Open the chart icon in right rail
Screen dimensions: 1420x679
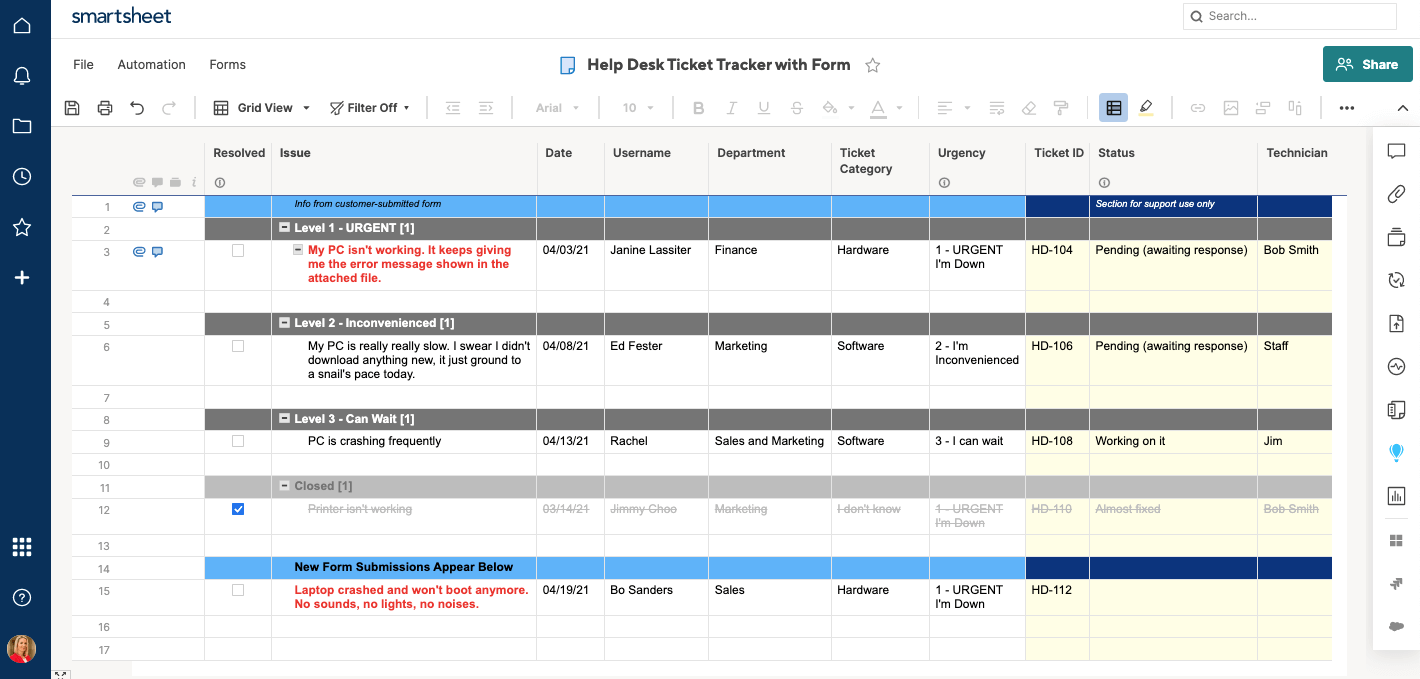(x=1397, y=496)
